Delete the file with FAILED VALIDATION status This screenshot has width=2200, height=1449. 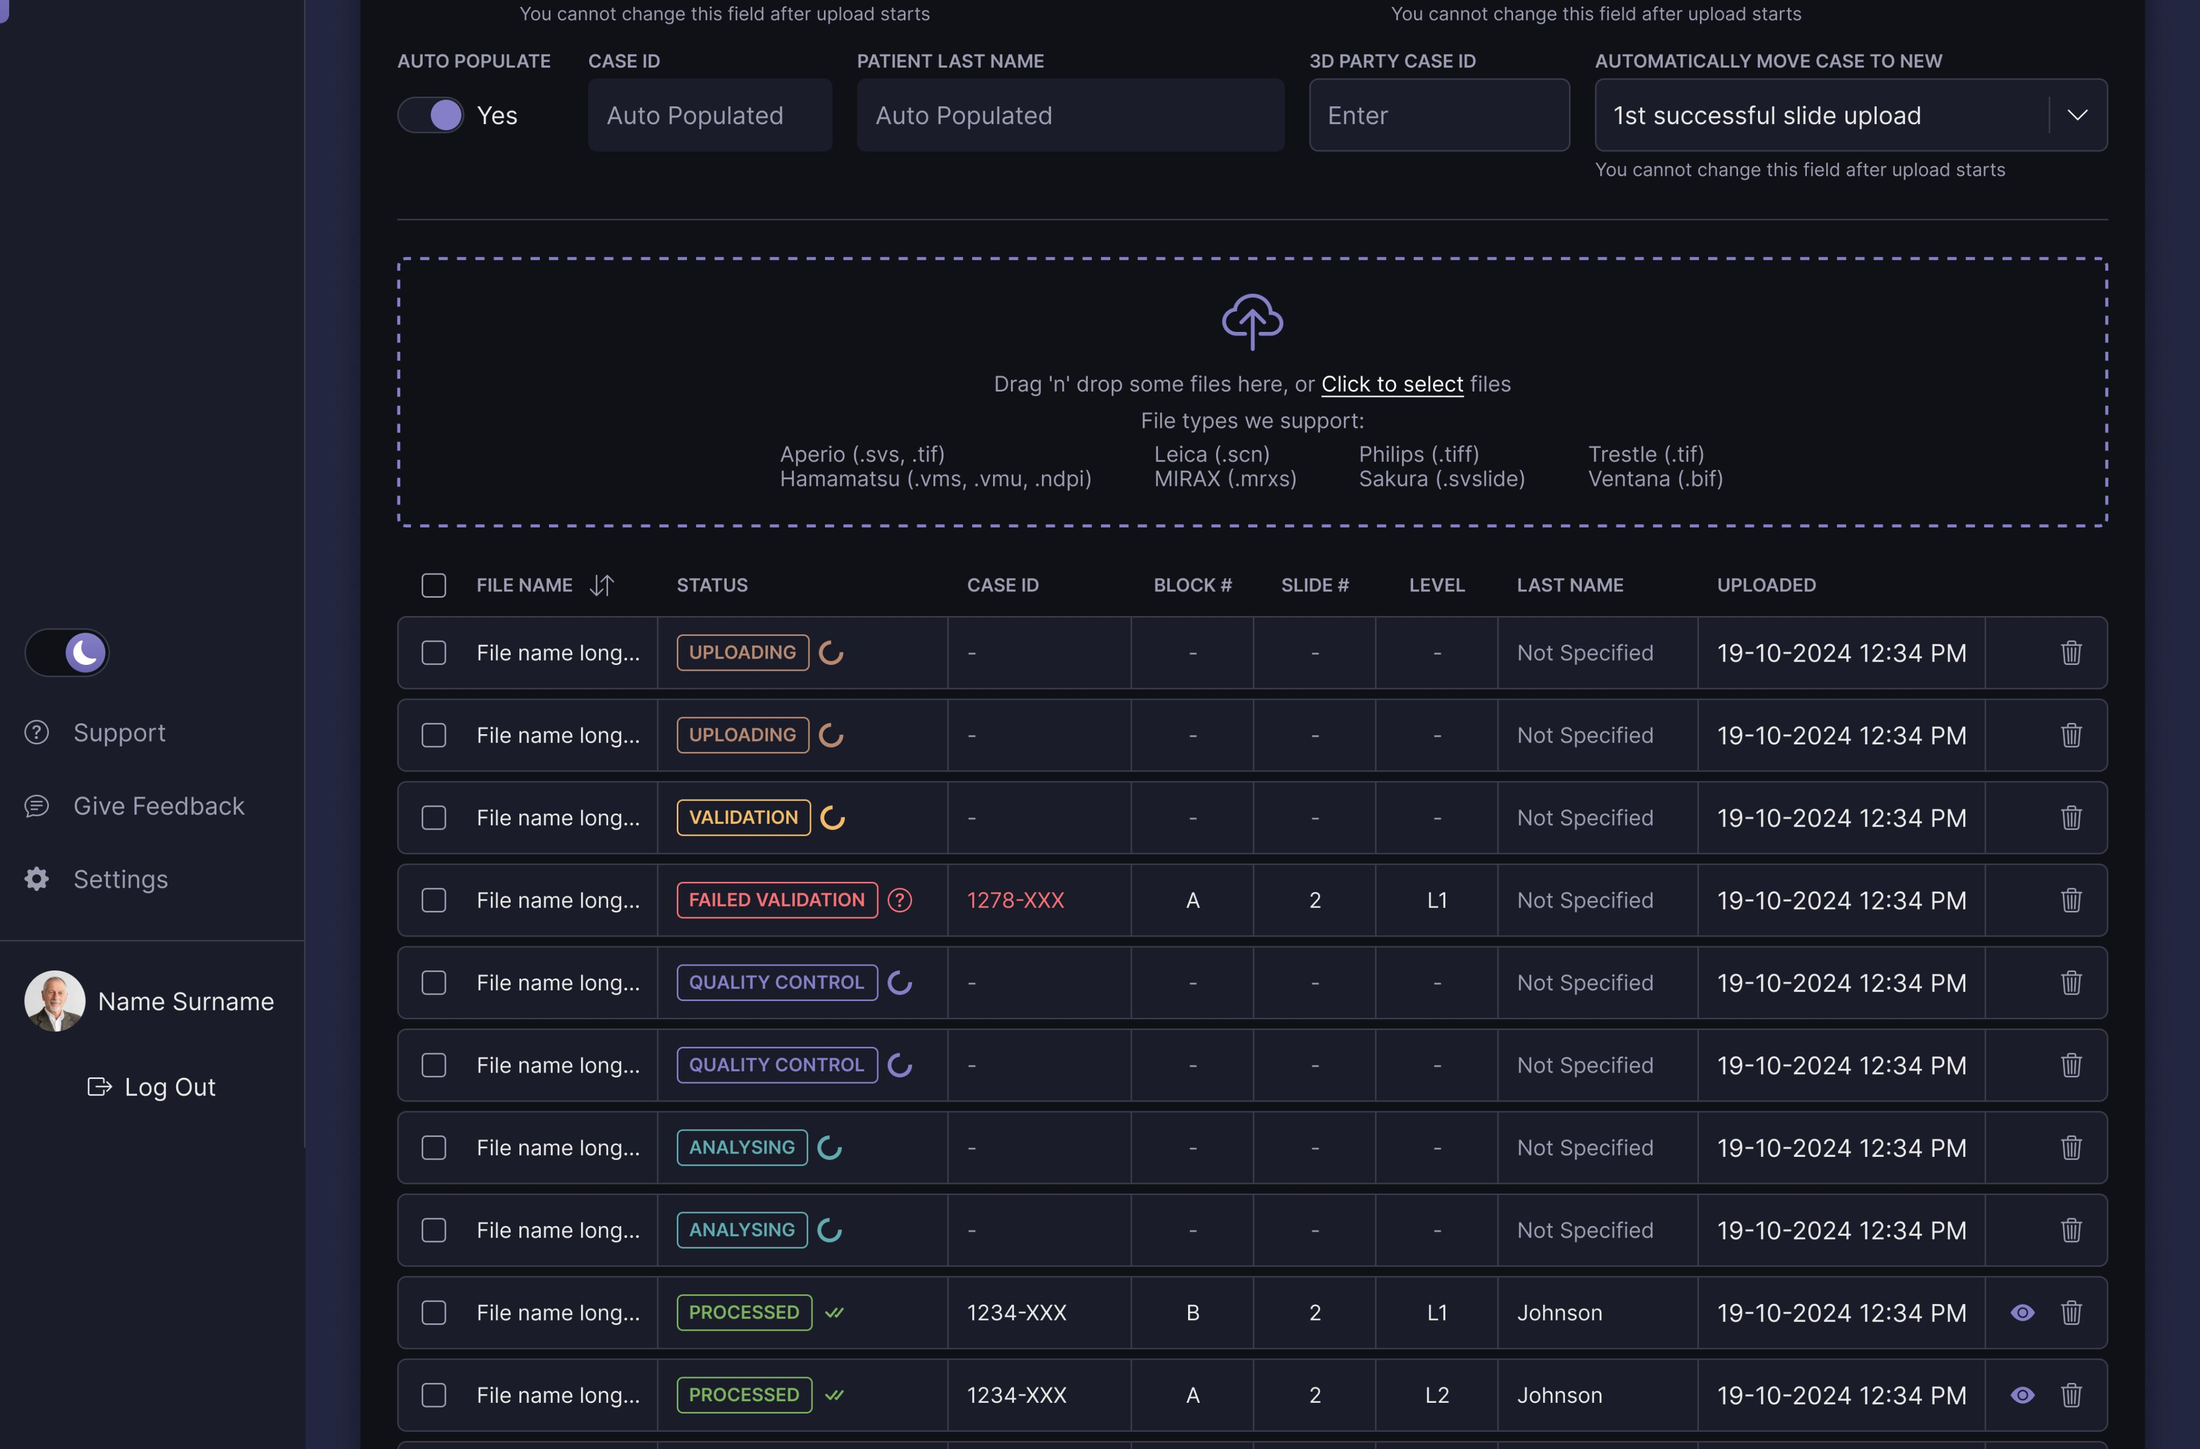(x=2071, y=900)
